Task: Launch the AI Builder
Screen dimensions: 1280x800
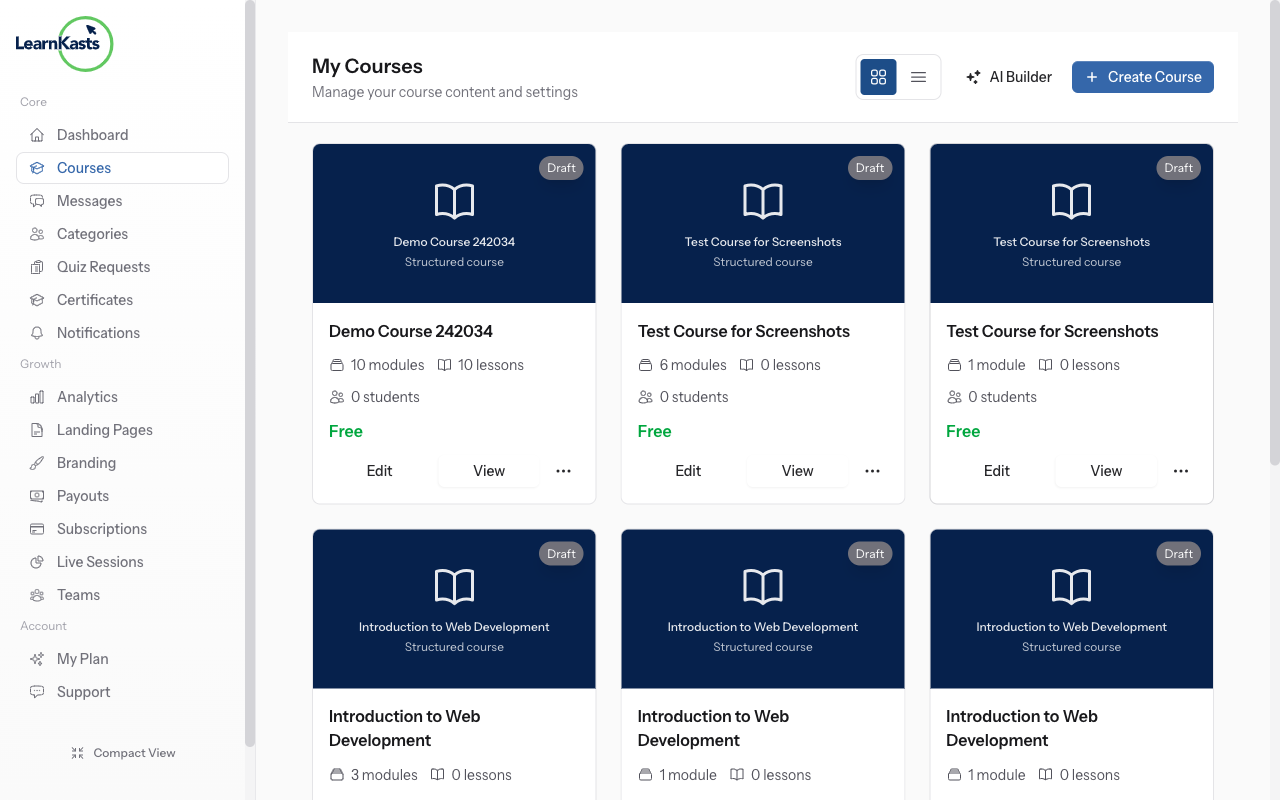Action: click(1009, 76)
